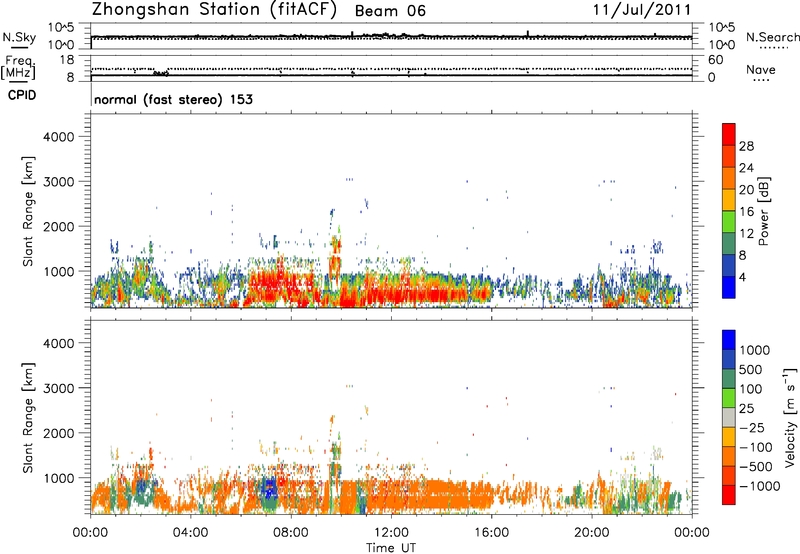The width and height of the screenshot is (800, 554).
Task: Click the 12:00 time tick label
Action: [x=391, y=533]
